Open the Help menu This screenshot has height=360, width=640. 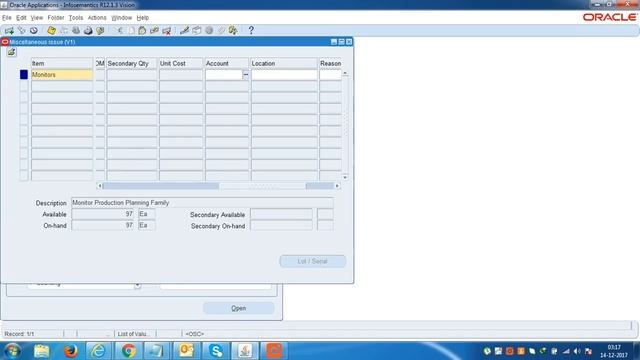(x=142, y=18)
